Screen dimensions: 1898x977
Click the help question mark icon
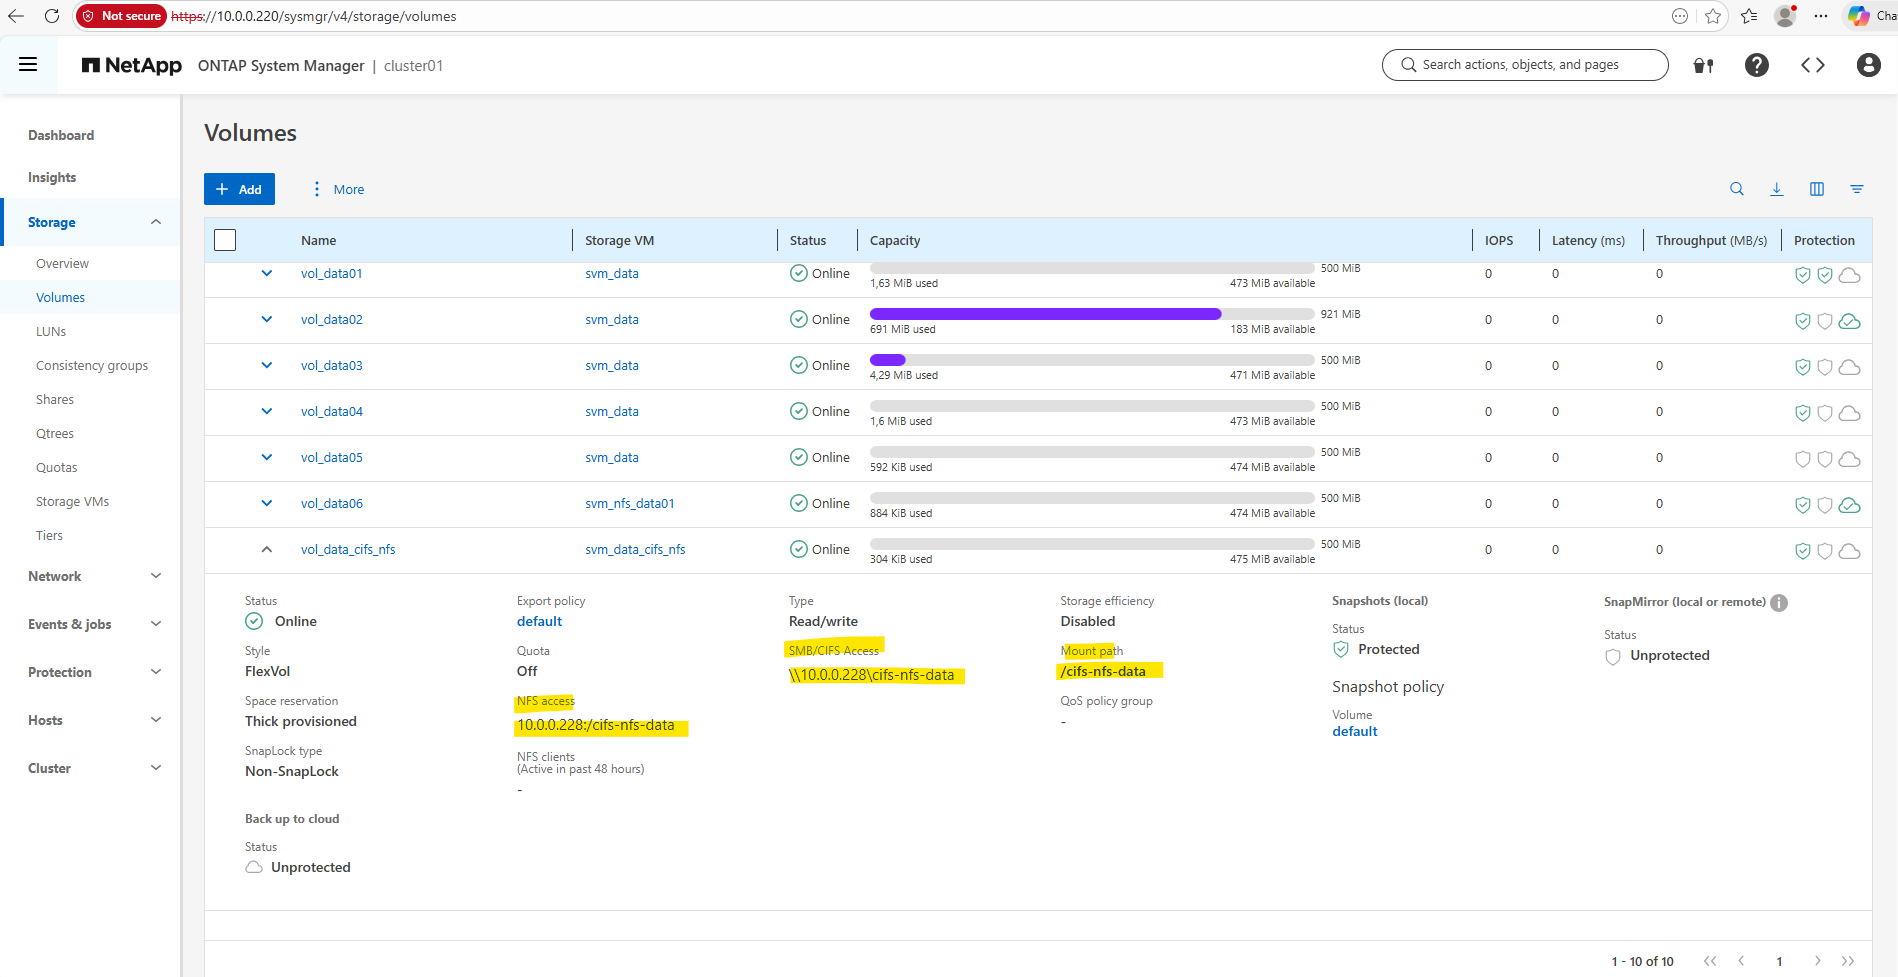1756,65
